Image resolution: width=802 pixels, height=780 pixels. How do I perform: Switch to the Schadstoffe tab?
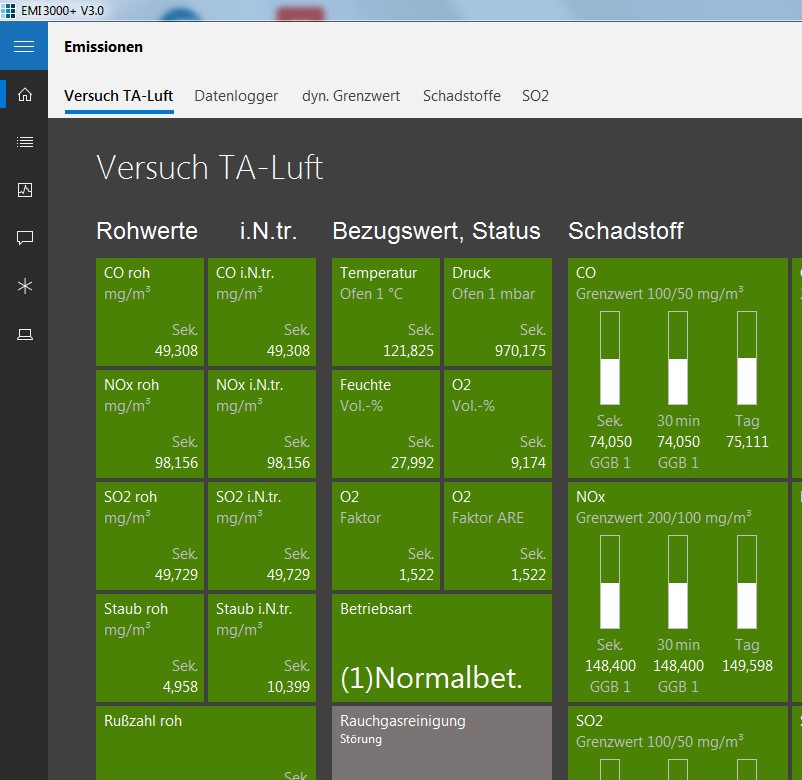click(461, 96)
